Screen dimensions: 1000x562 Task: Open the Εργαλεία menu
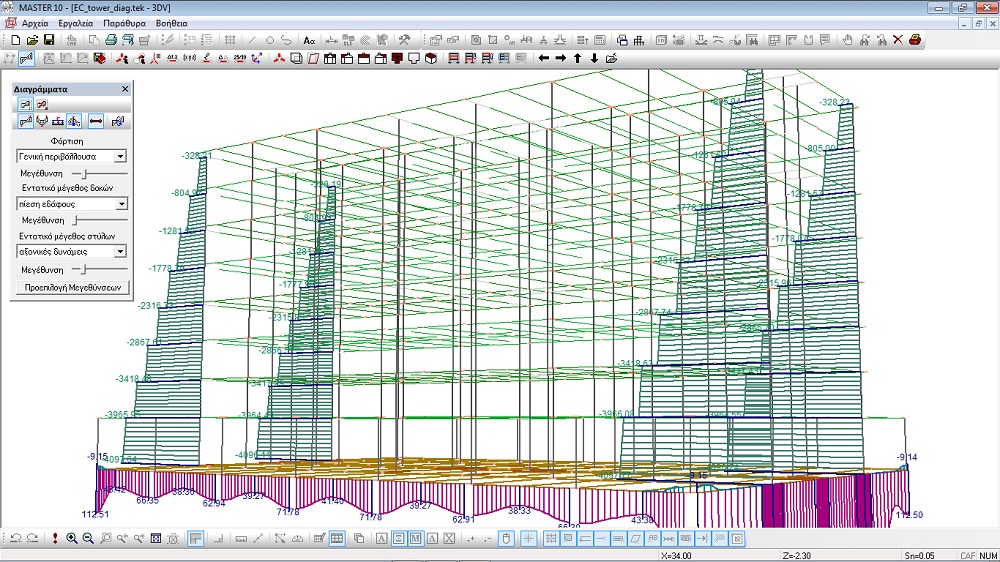tap(76, 22)
